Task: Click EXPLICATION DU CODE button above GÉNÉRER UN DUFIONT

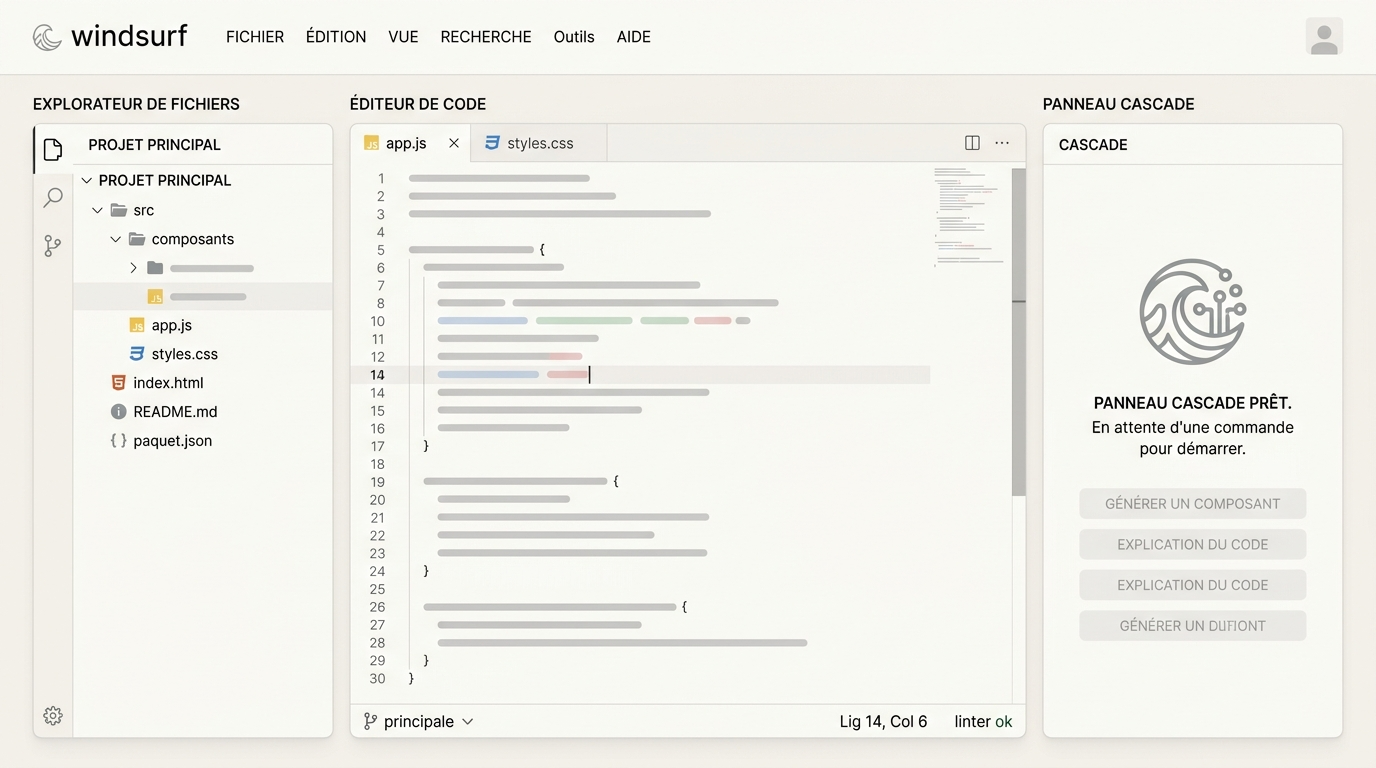Action: (1193, 585)
